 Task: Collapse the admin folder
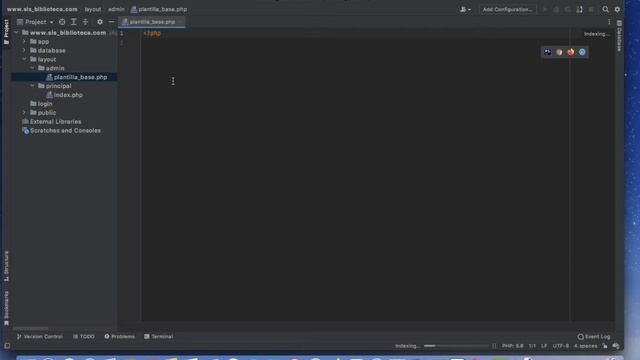[x=32, y=68]
